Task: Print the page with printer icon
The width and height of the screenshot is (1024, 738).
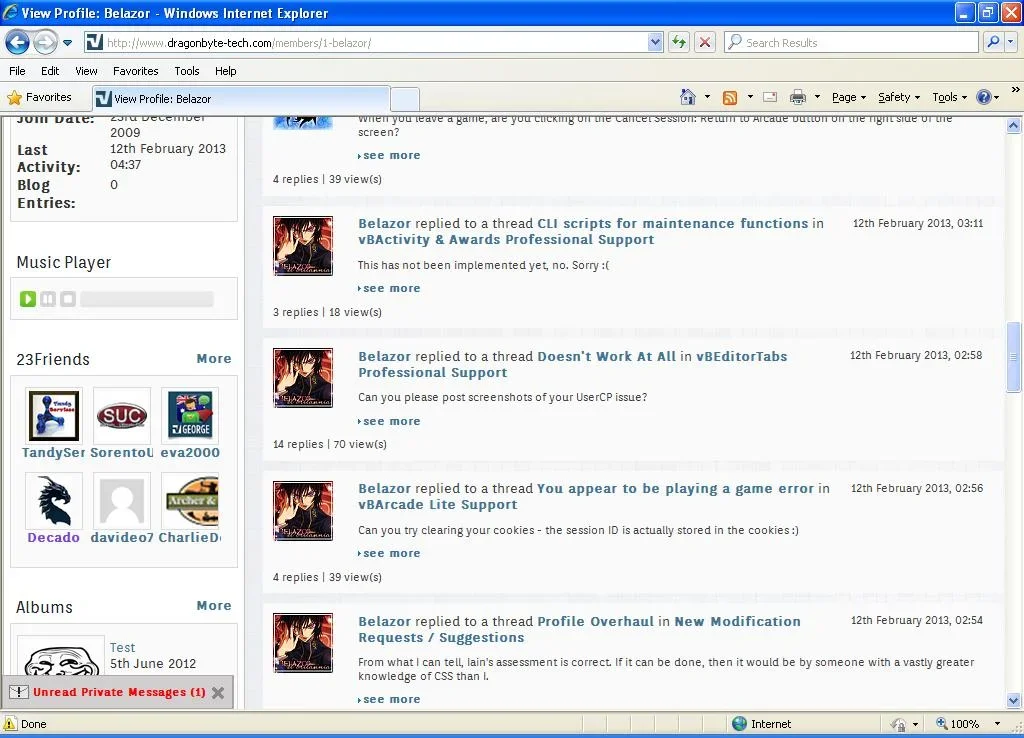Action: (x=797, y=97)
